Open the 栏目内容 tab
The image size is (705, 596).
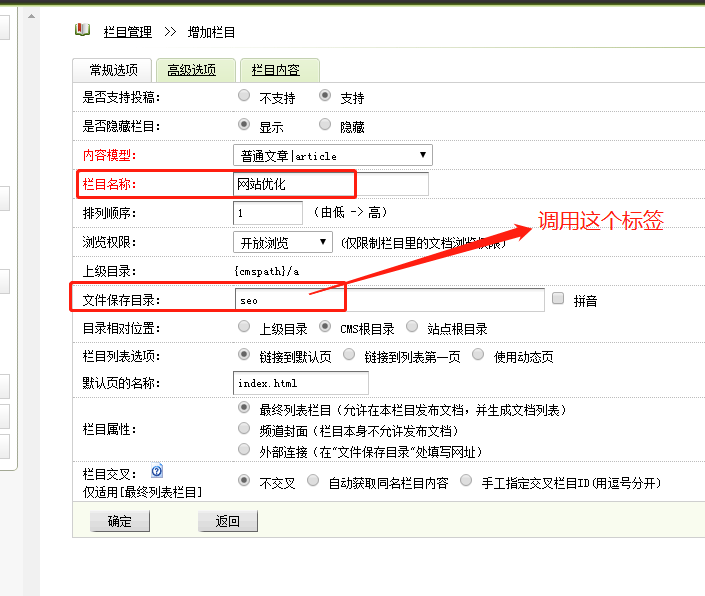(282, 70)
